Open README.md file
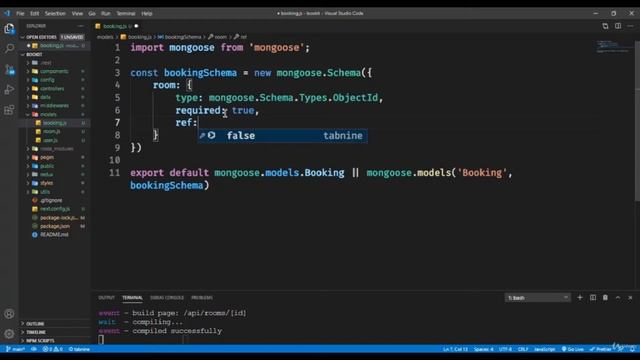 pos(54,234)
